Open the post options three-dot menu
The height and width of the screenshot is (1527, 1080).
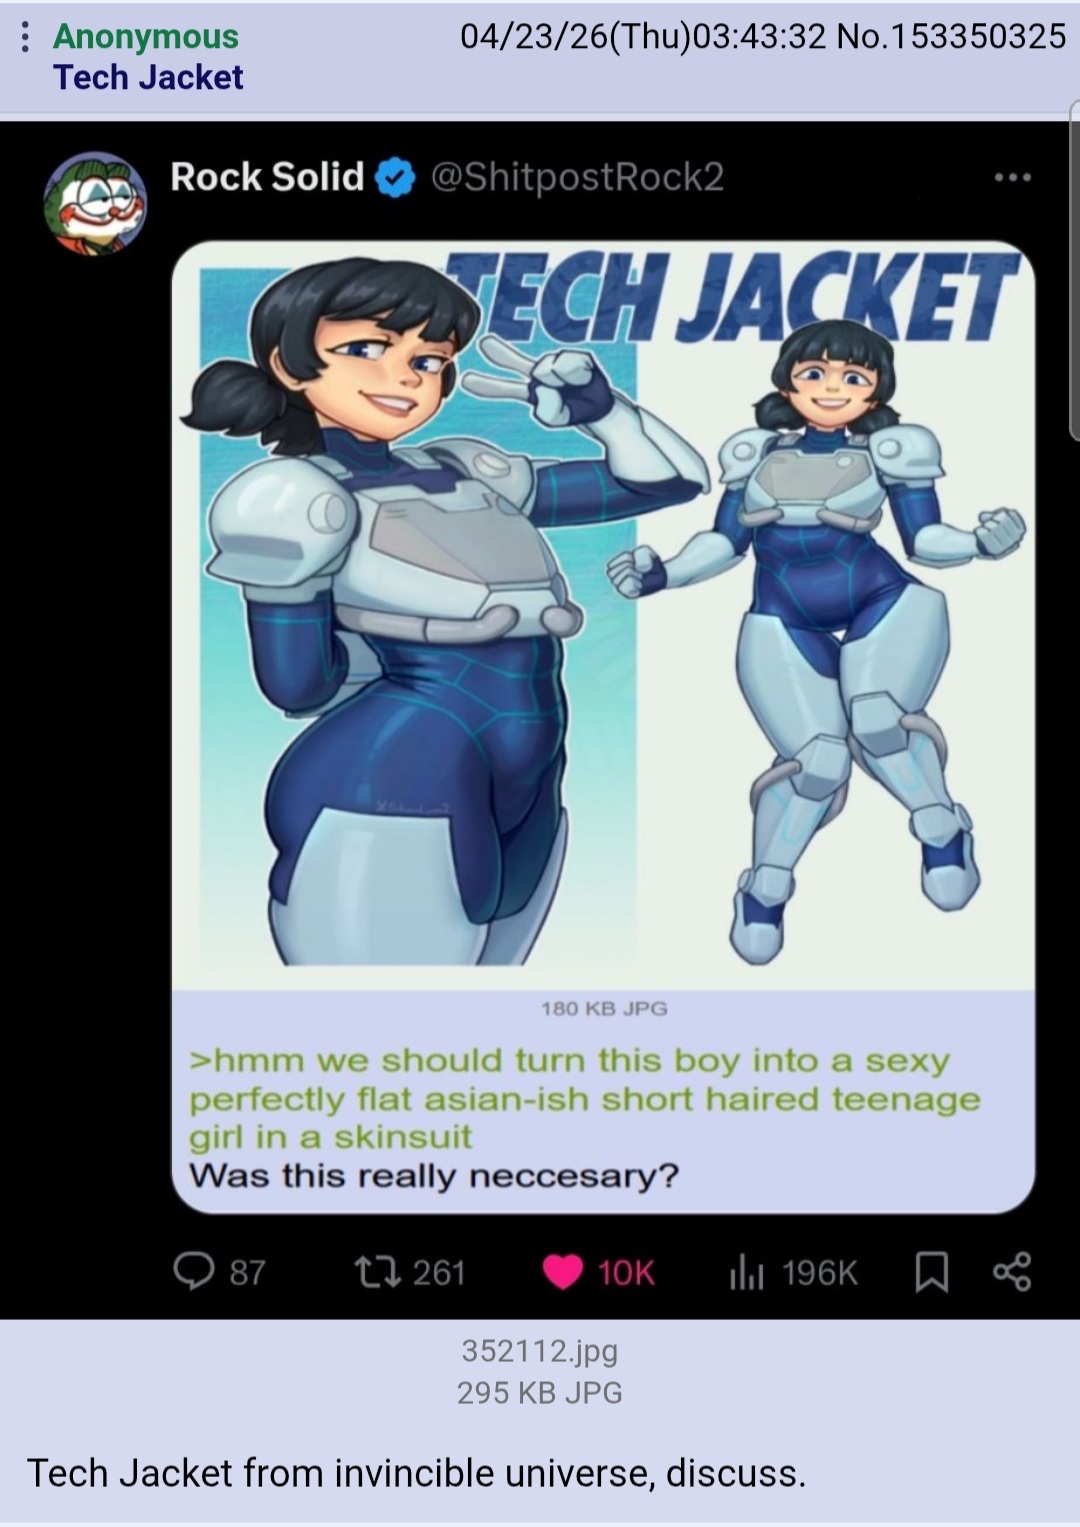(25, 37)
